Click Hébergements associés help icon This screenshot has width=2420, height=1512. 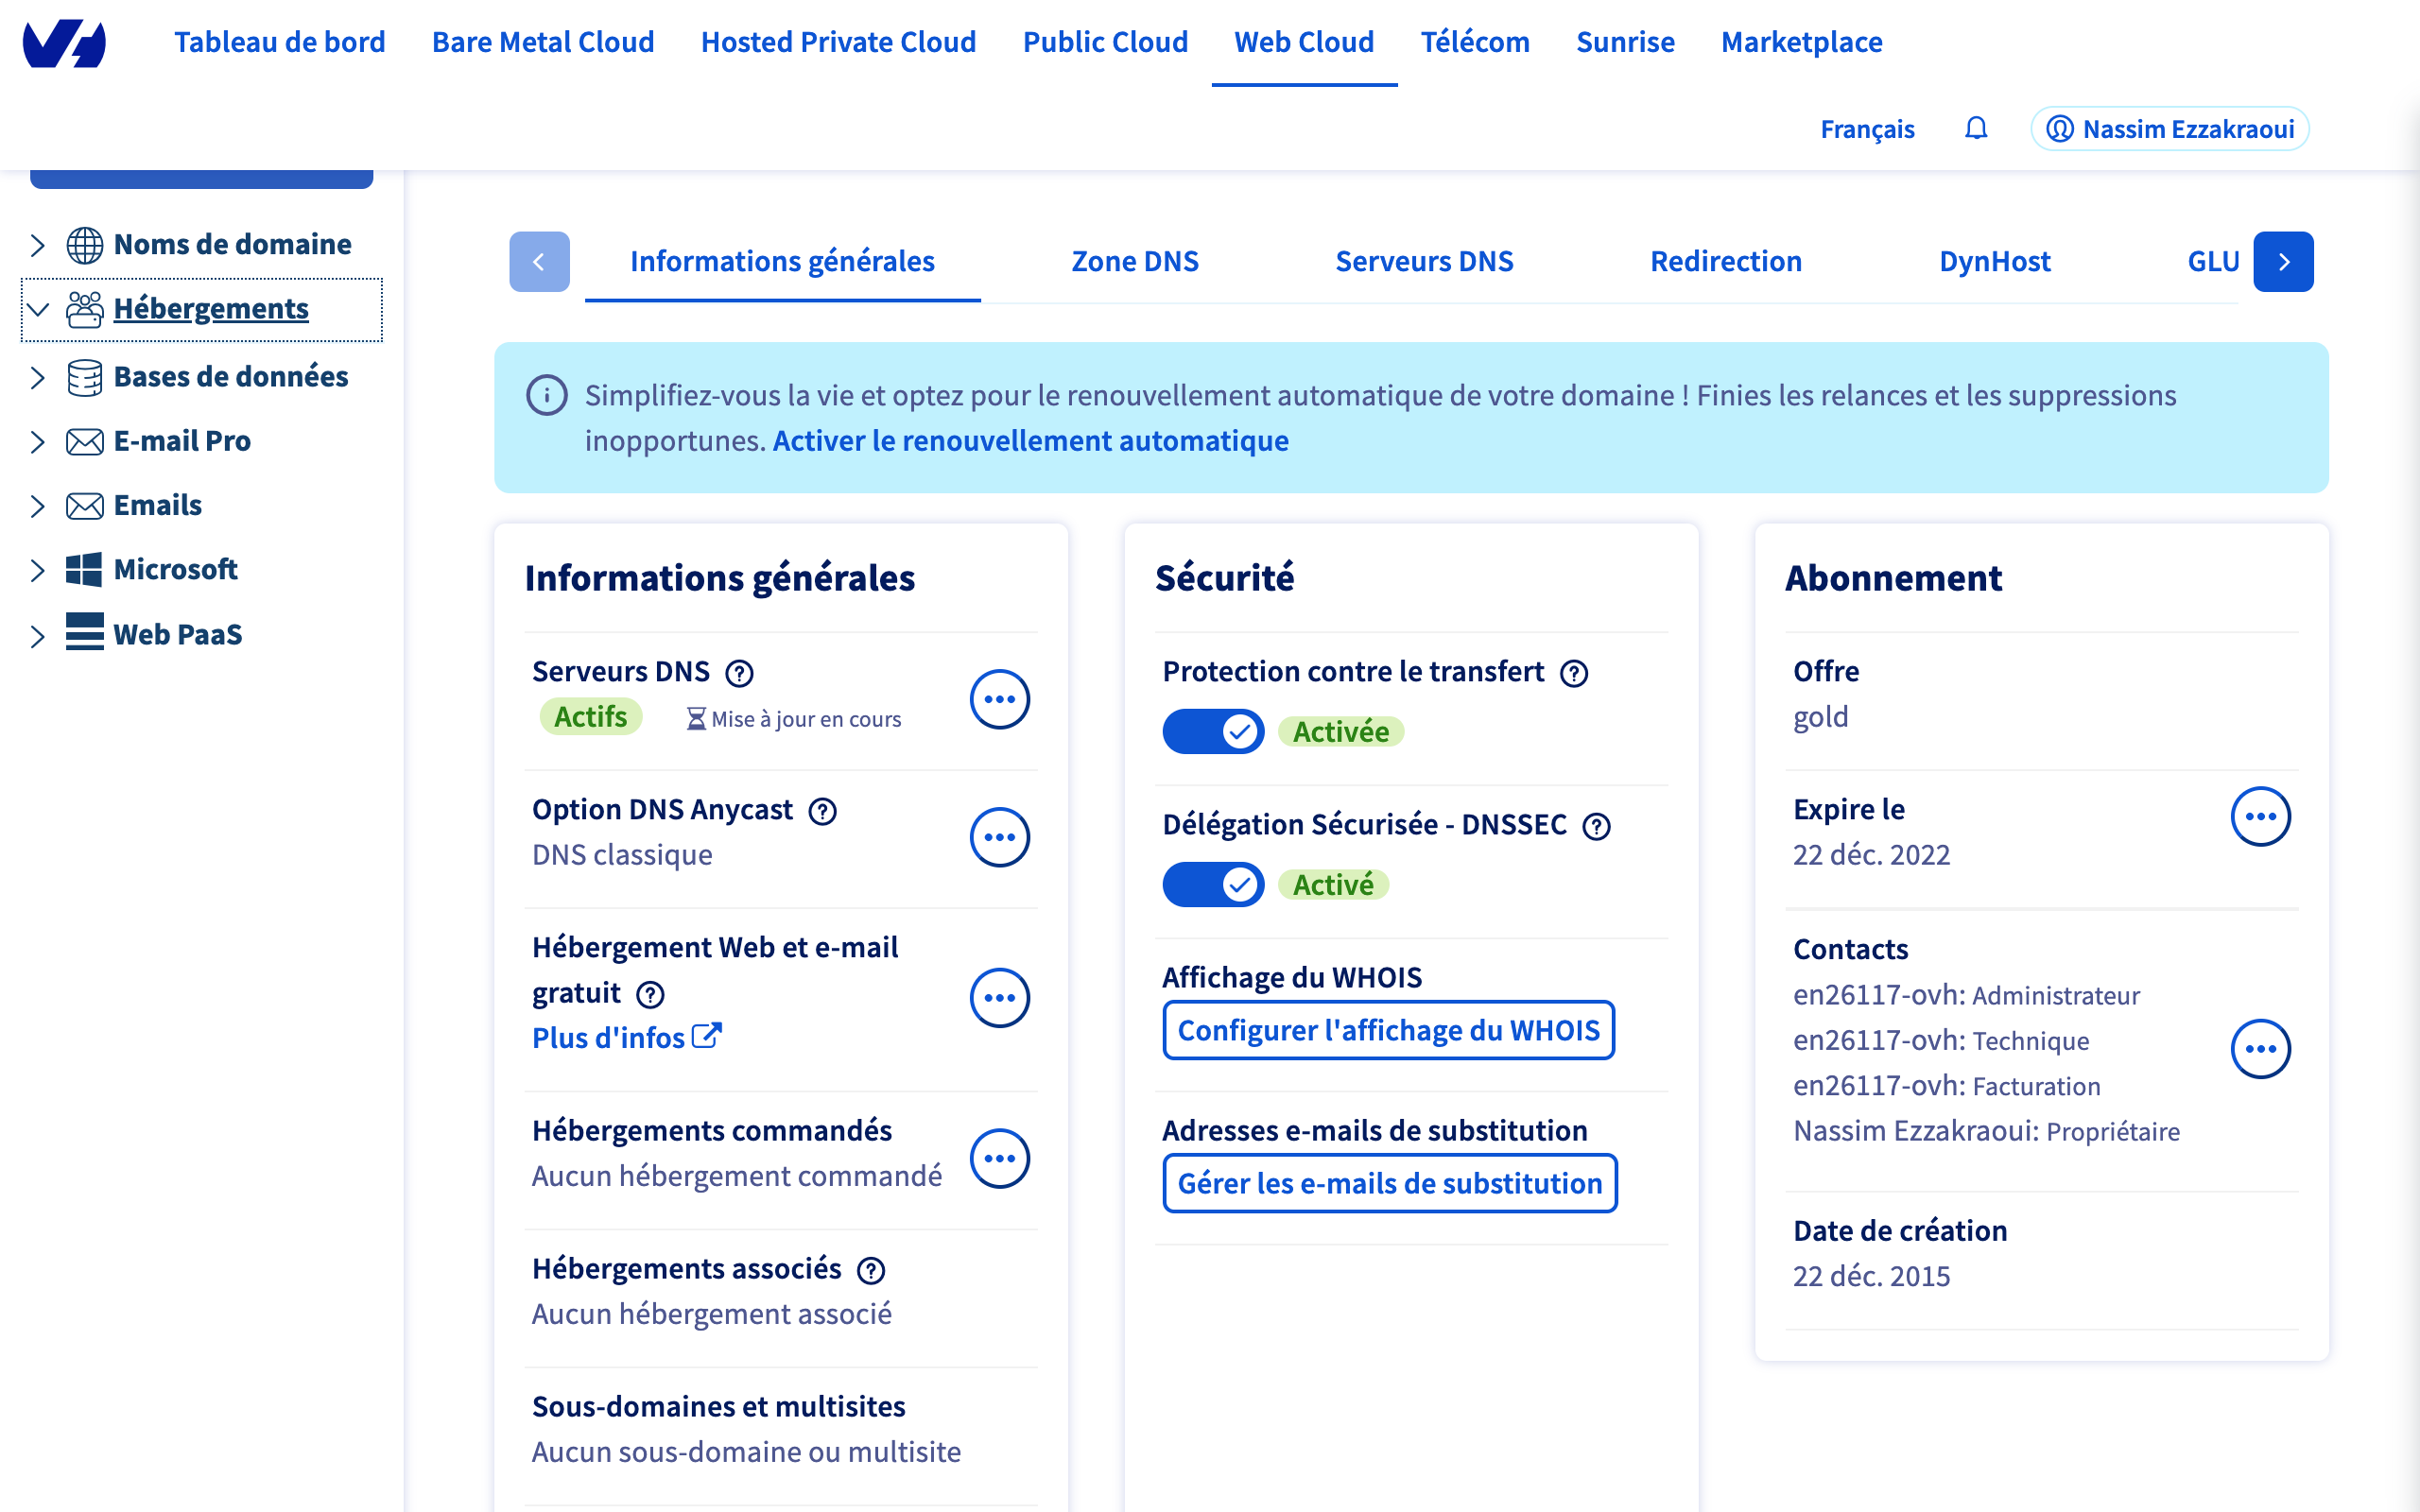point(871,1270)
